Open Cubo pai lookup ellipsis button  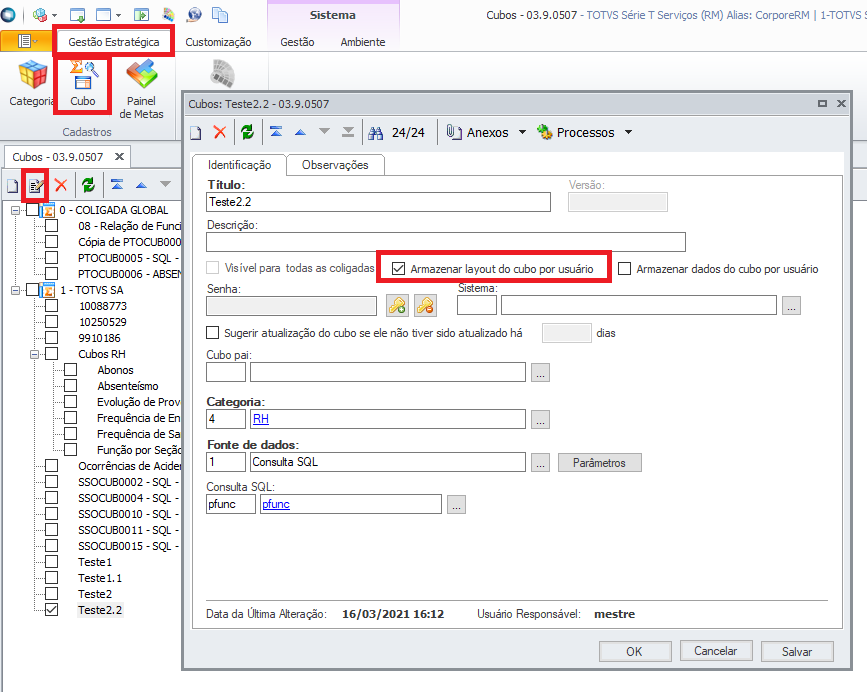pyautogui.click(x=540, y=373)
